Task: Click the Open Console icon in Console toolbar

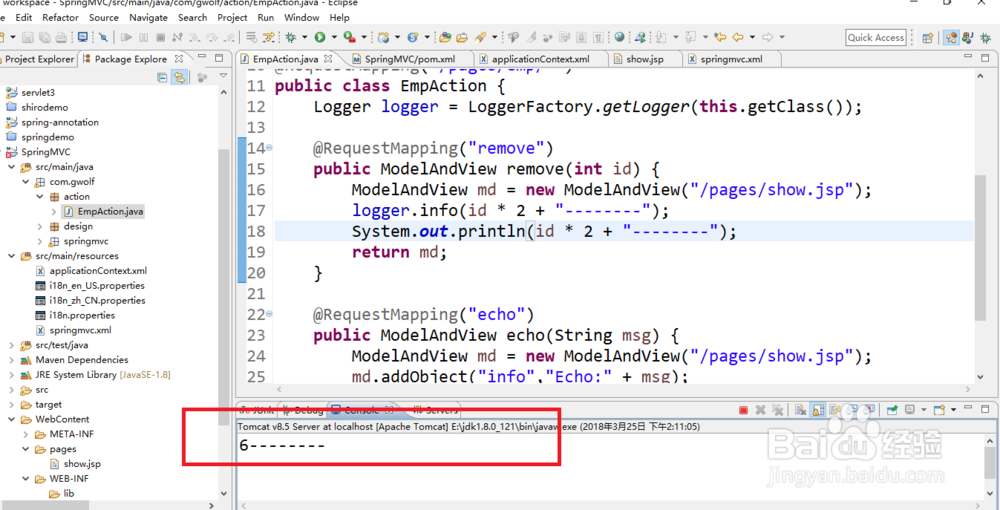Action: [939, 410]
